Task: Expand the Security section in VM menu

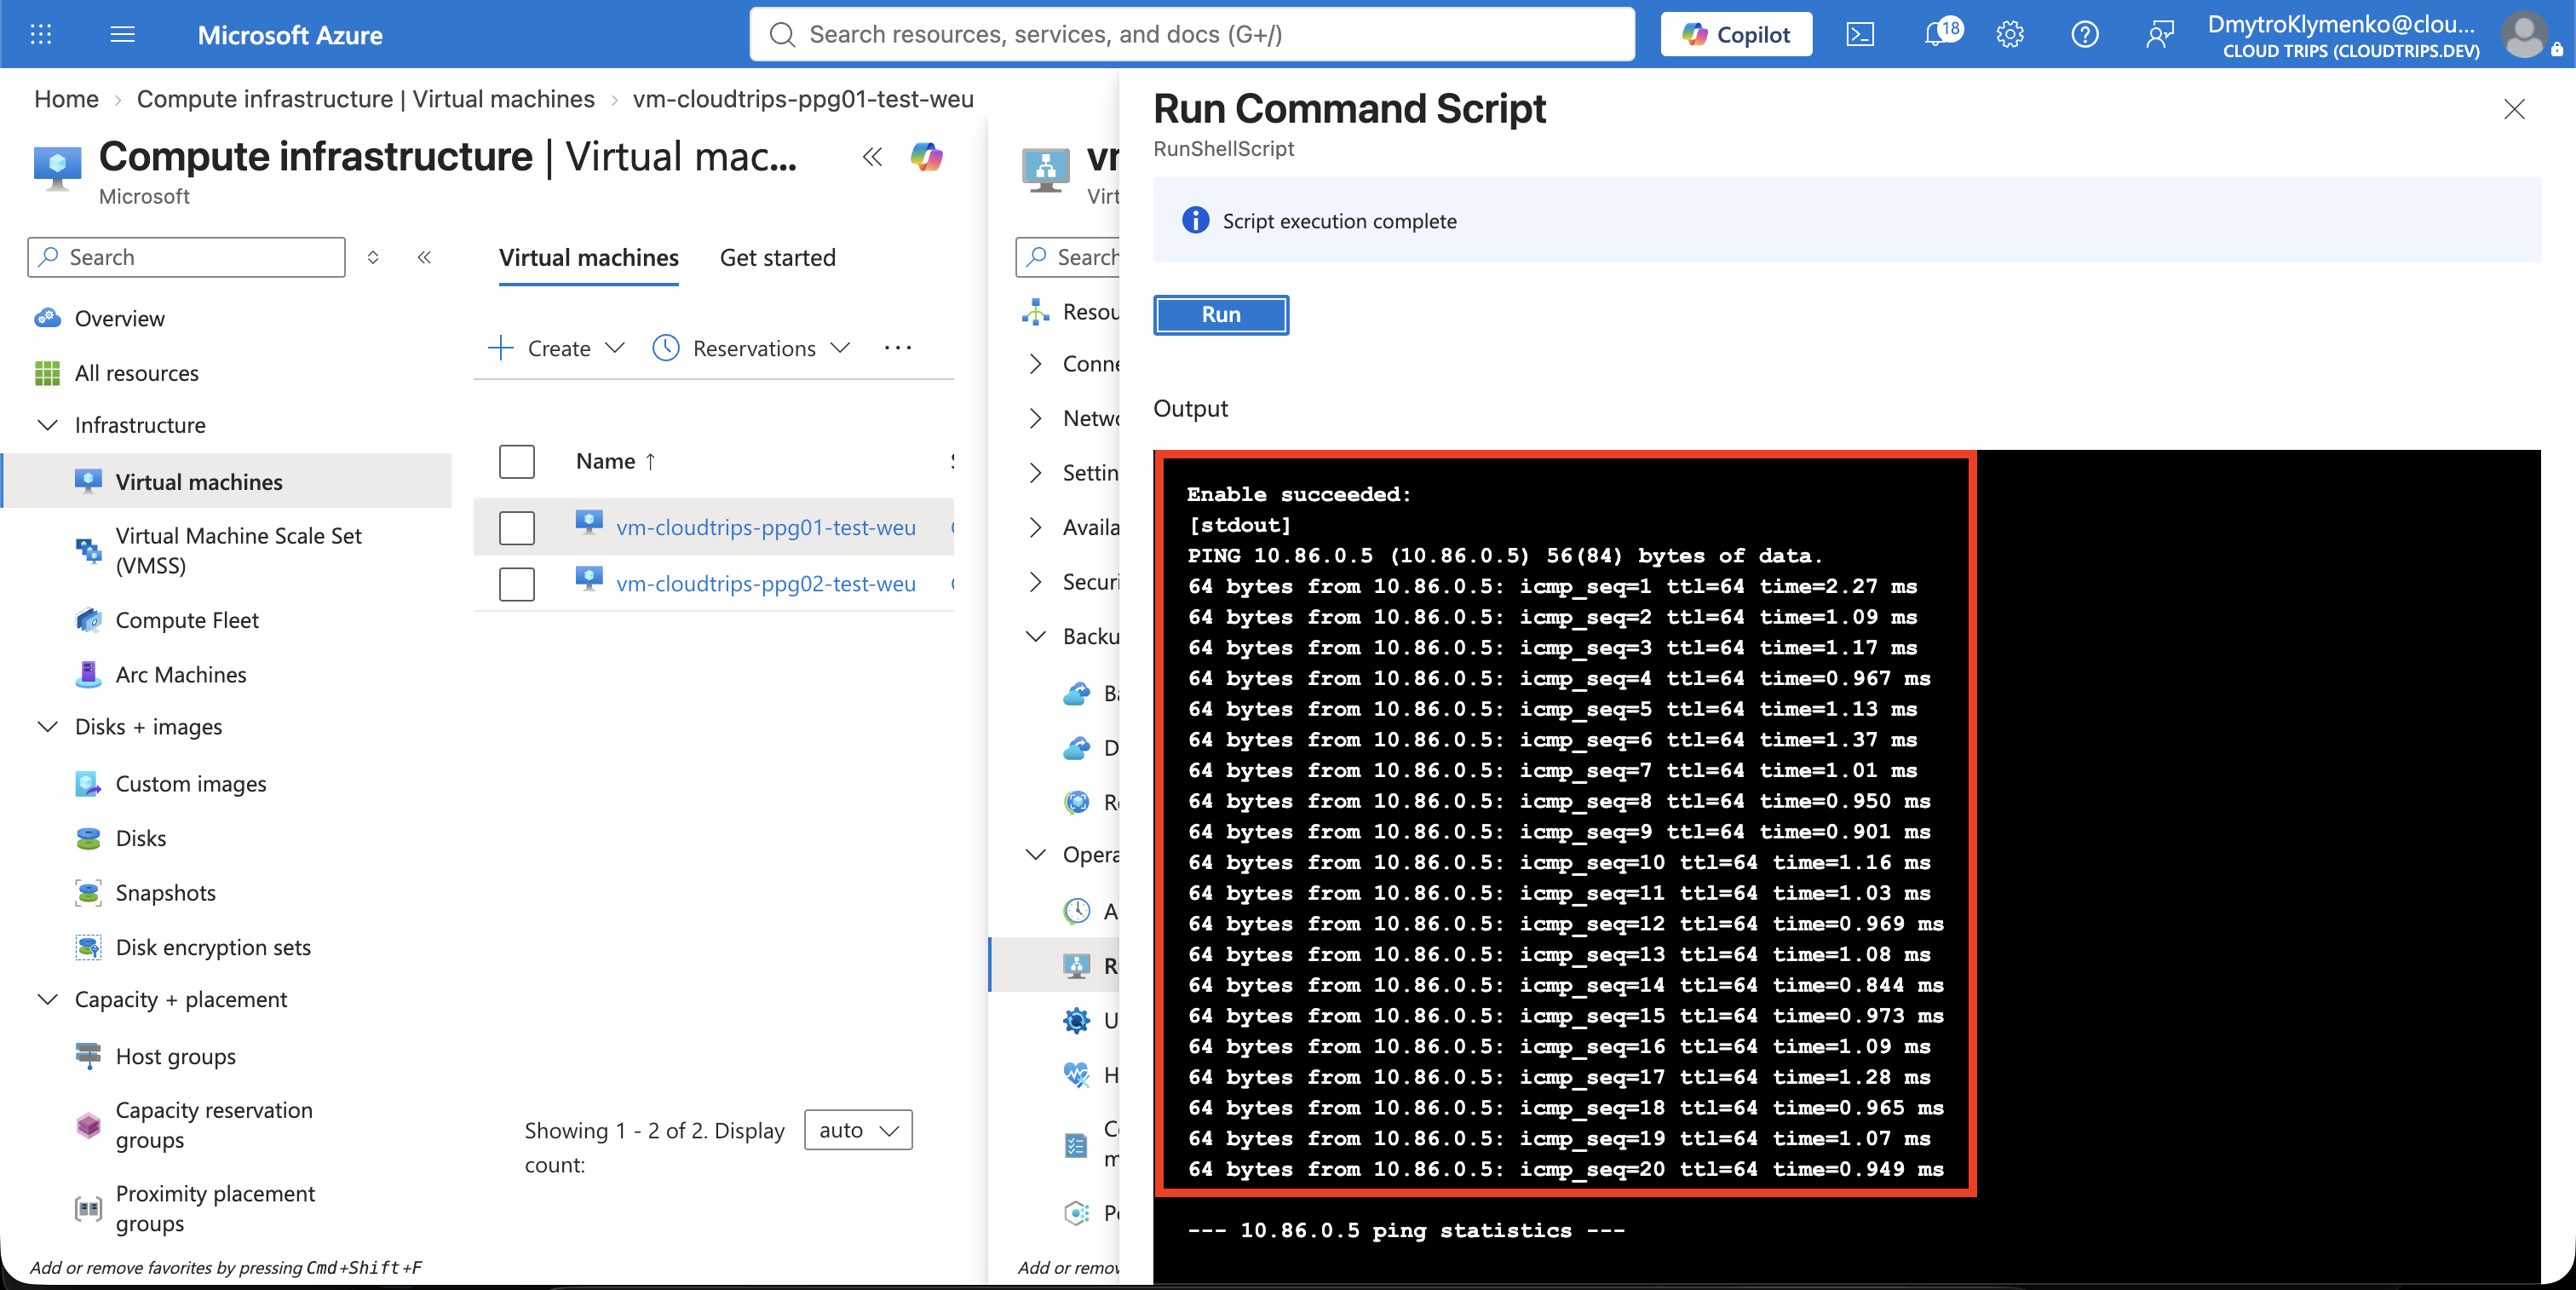Action: [x=1035, y=582]
